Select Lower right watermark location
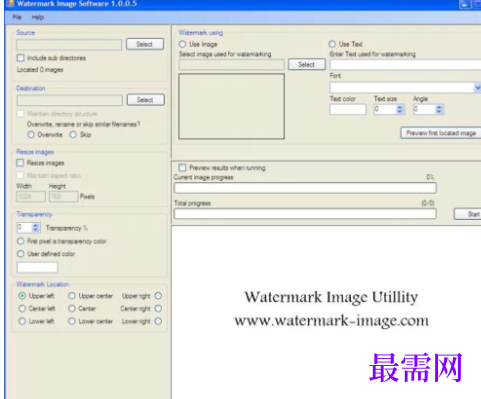The image size is (481, 399). tap(158, 321)
